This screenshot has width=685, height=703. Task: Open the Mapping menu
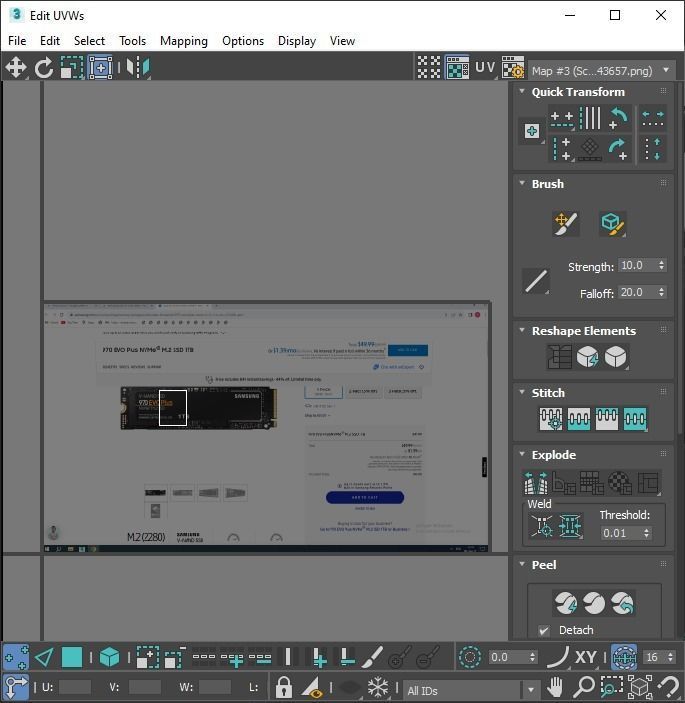184,41
